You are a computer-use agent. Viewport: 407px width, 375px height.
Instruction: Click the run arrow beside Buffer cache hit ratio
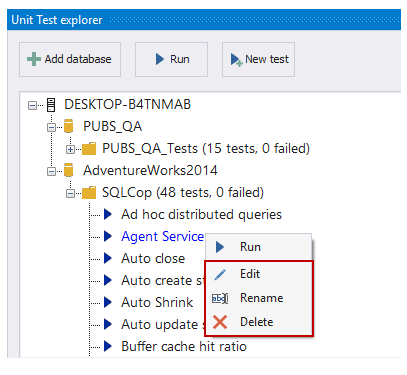pos(108,346)
